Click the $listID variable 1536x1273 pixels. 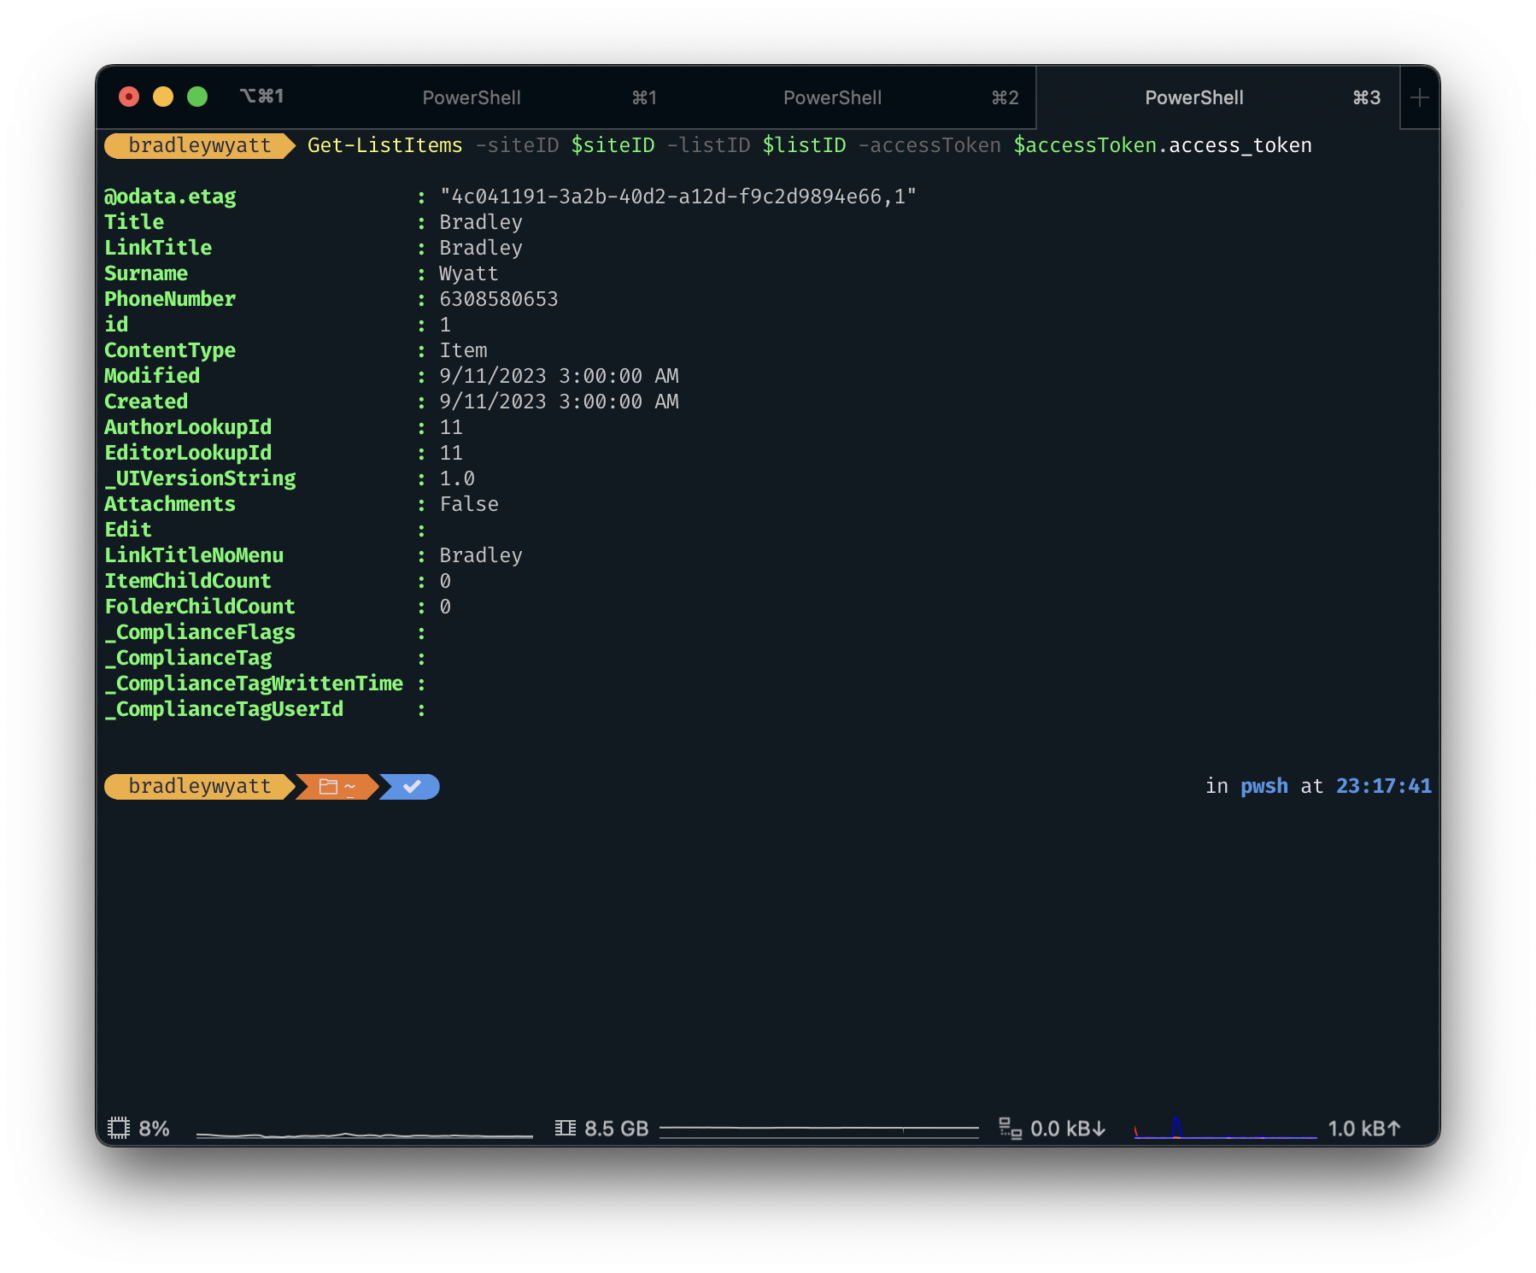click(804, 146)
